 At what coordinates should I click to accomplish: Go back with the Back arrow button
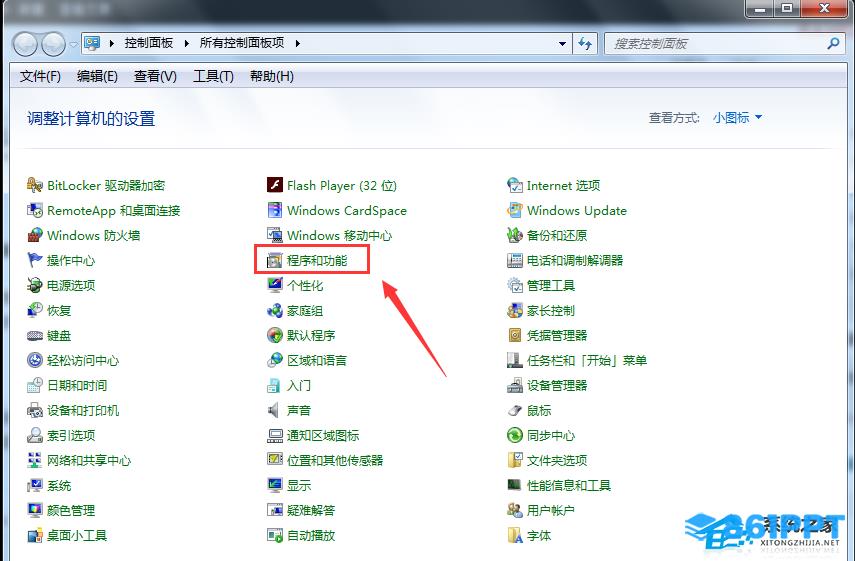click(25, 44)
